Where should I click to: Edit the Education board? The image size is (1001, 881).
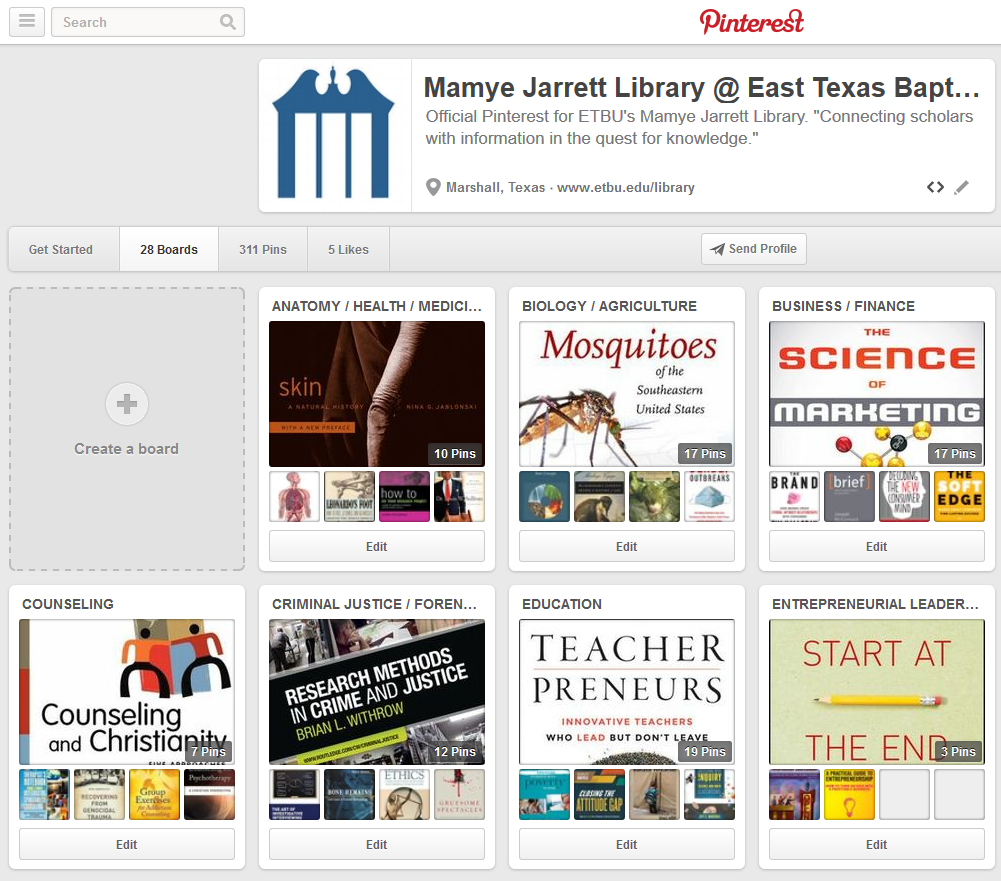click(x=627, y=845)
